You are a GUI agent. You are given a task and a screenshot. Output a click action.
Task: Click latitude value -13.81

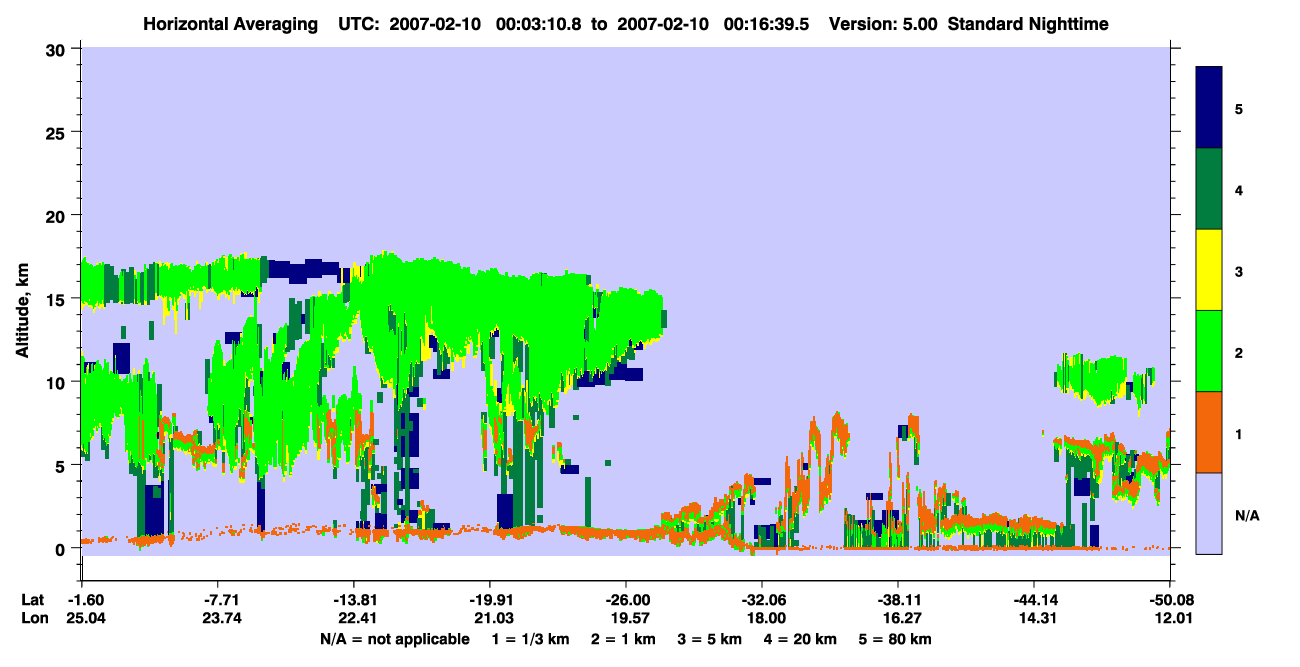pos(353,600)
